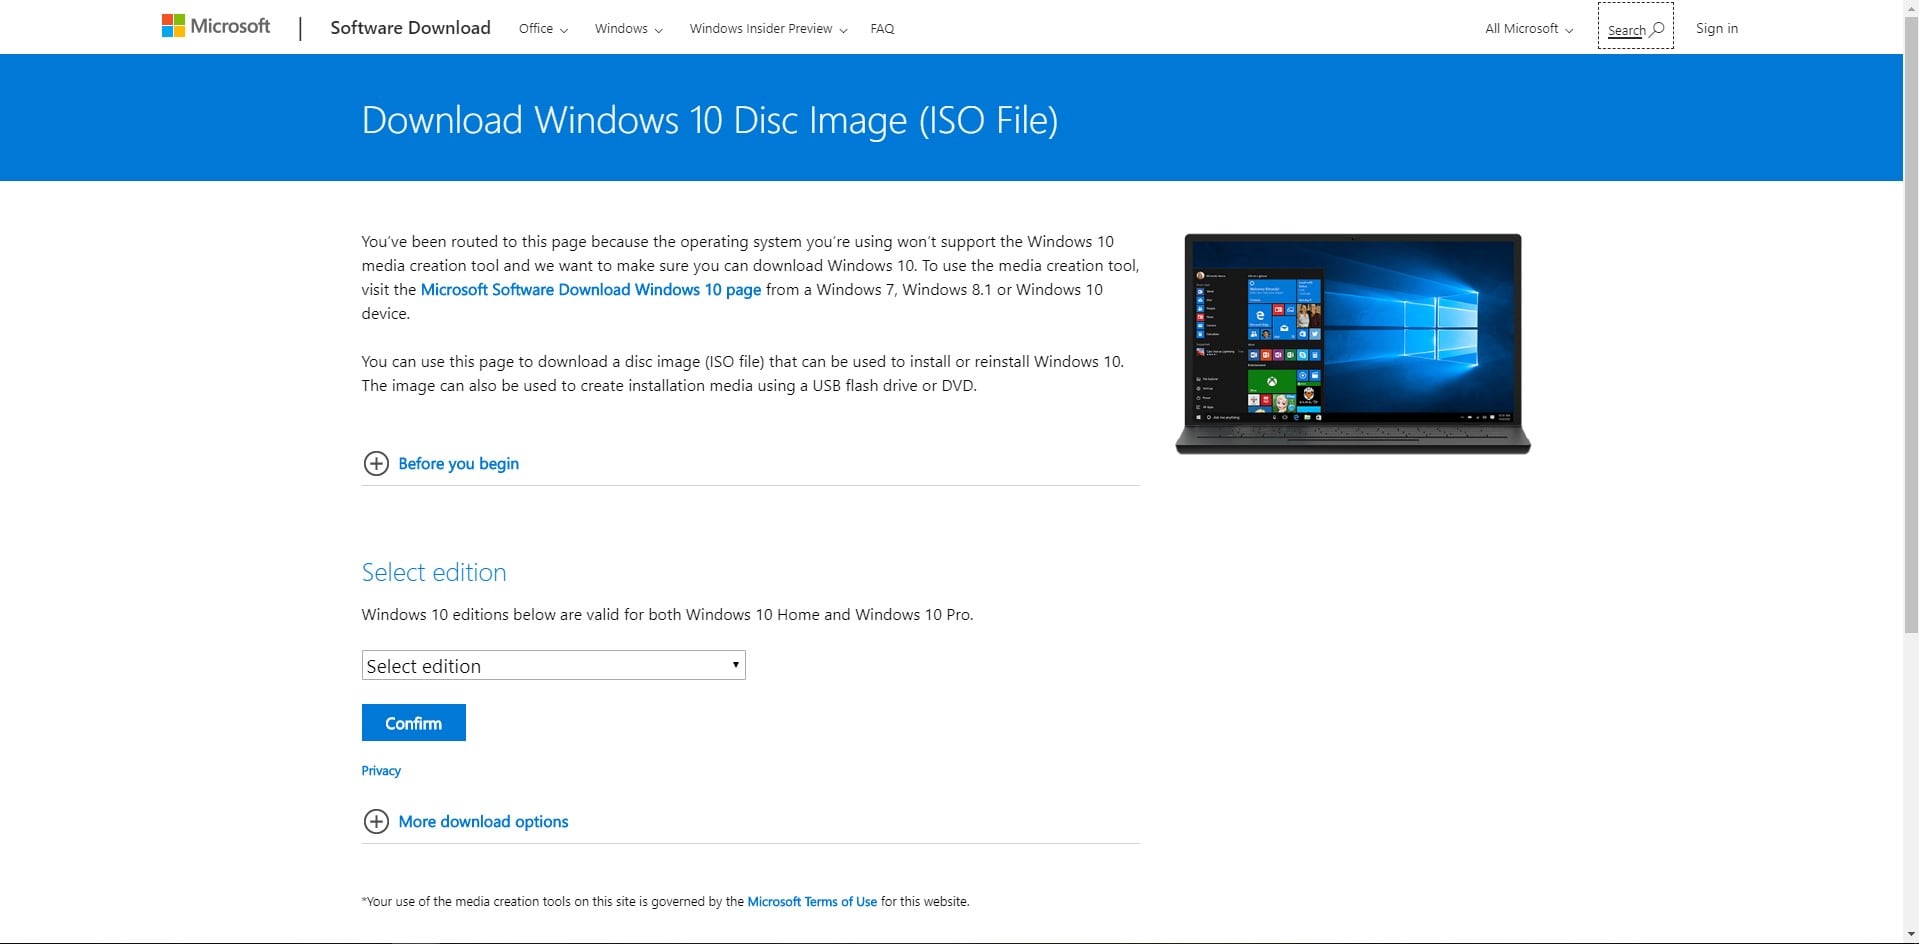
Task: Open the Windows menu
Action: [628, 29]
